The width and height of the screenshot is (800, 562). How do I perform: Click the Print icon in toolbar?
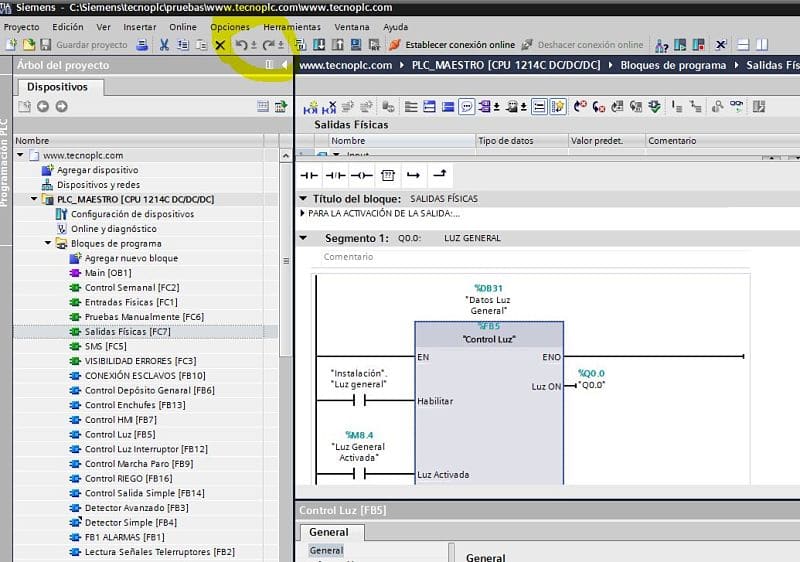(142, 45)
